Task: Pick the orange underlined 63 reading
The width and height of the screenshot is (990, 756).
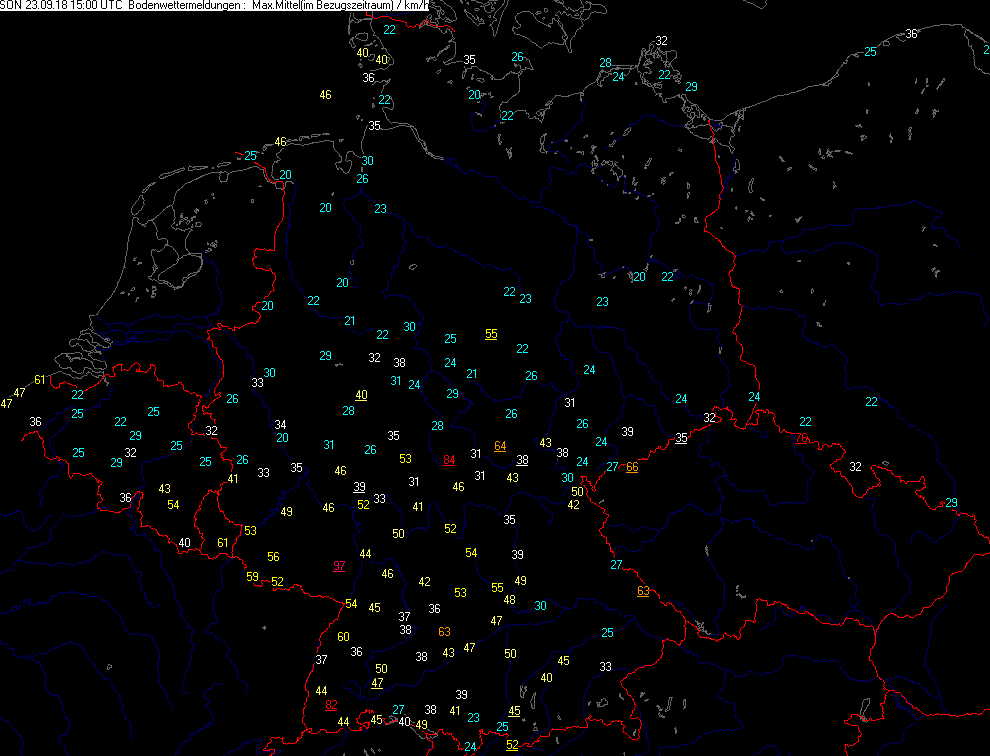Action: coord(642,591)
